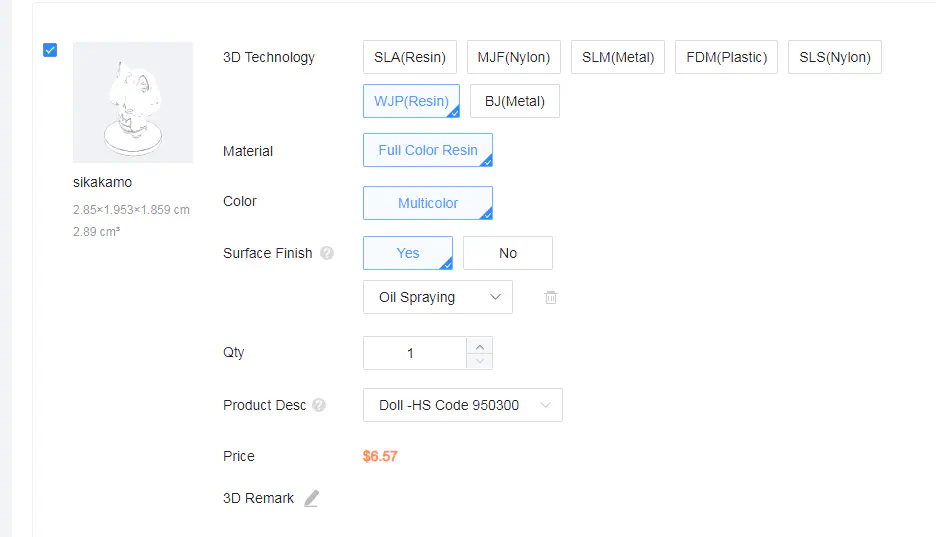The height and width of the screenshot is (537, 936).
Task: Delete the Oil Spraying finish with trash icon
Action: click(550, 297)
